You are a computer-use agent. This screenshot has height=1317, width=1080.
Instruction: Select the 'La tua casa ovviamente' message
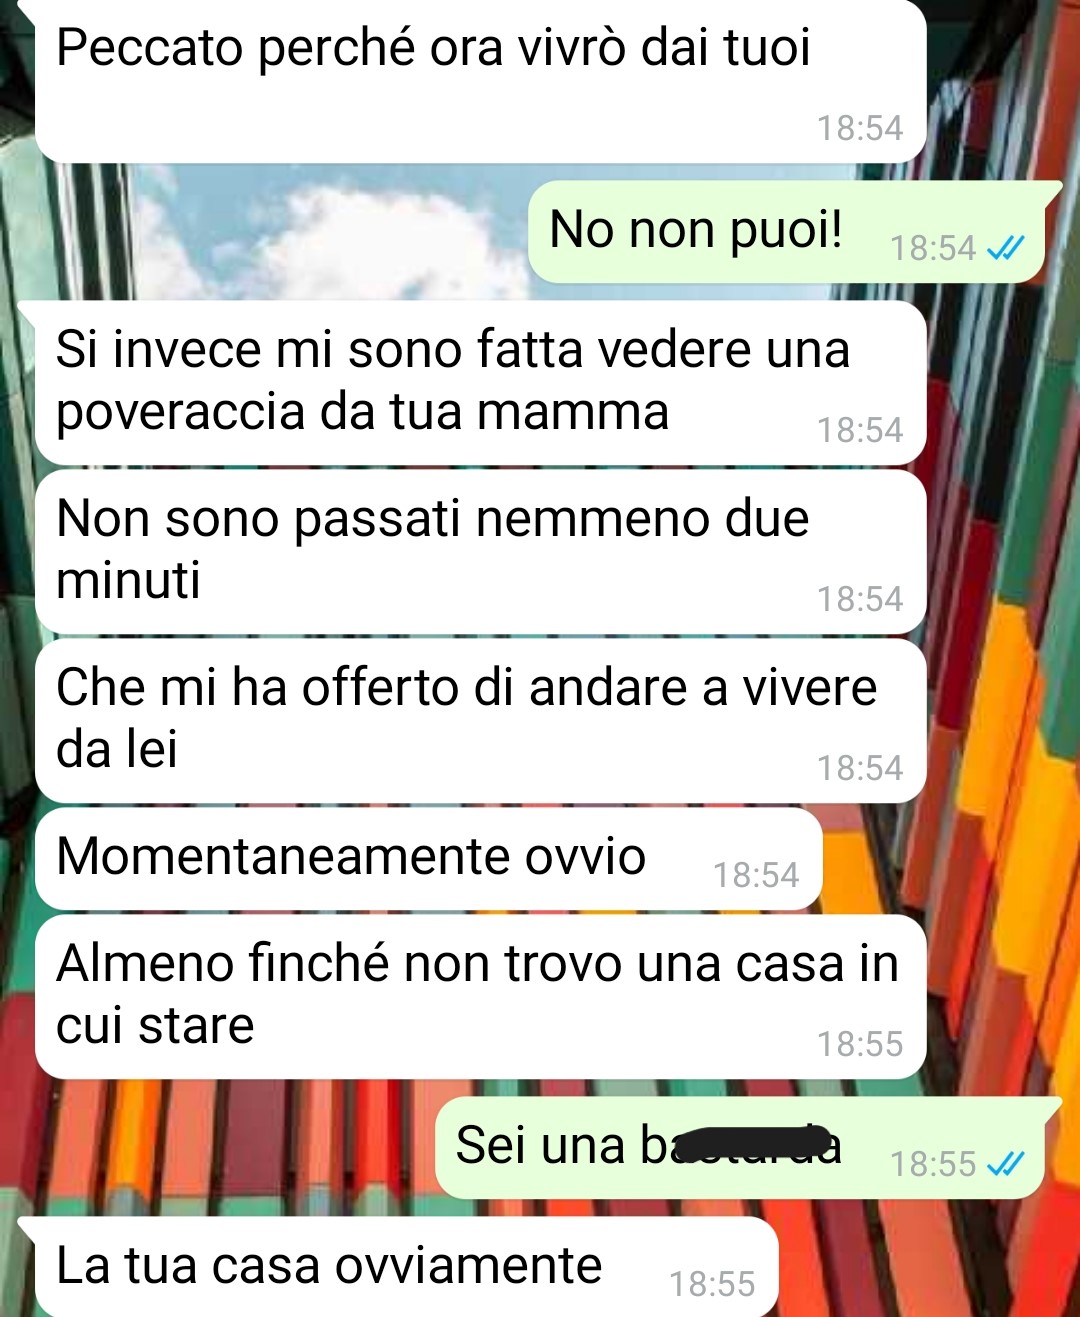click(x=407, y=1268)
